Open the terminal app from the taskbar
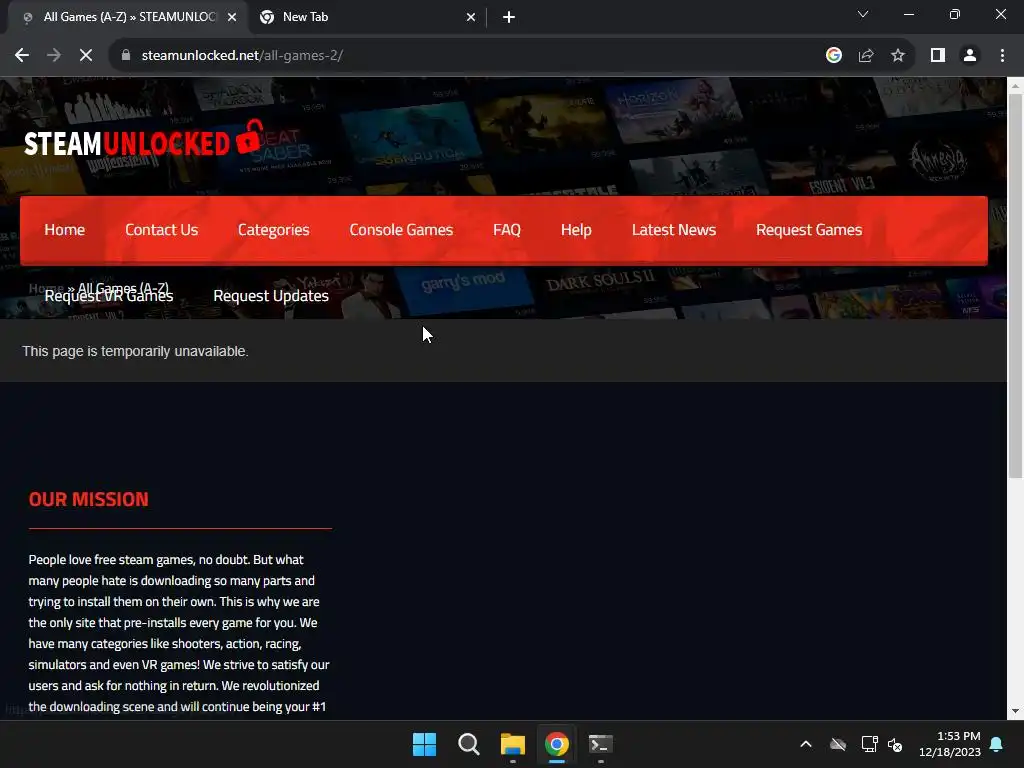Image resolution: width=1024 pixels, height=768 pixels. (601, 744)
